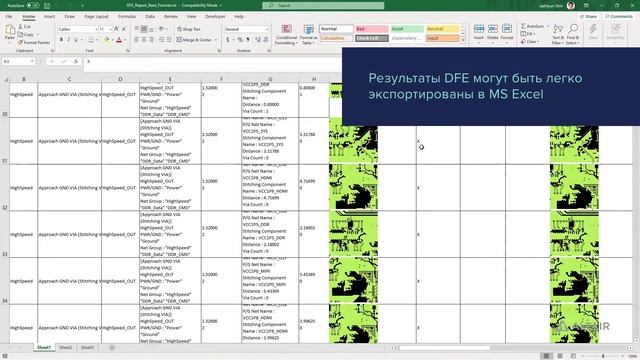Click the Orientation icon
The height and width of the screenshot is (360, 640).
click(162, 29)
